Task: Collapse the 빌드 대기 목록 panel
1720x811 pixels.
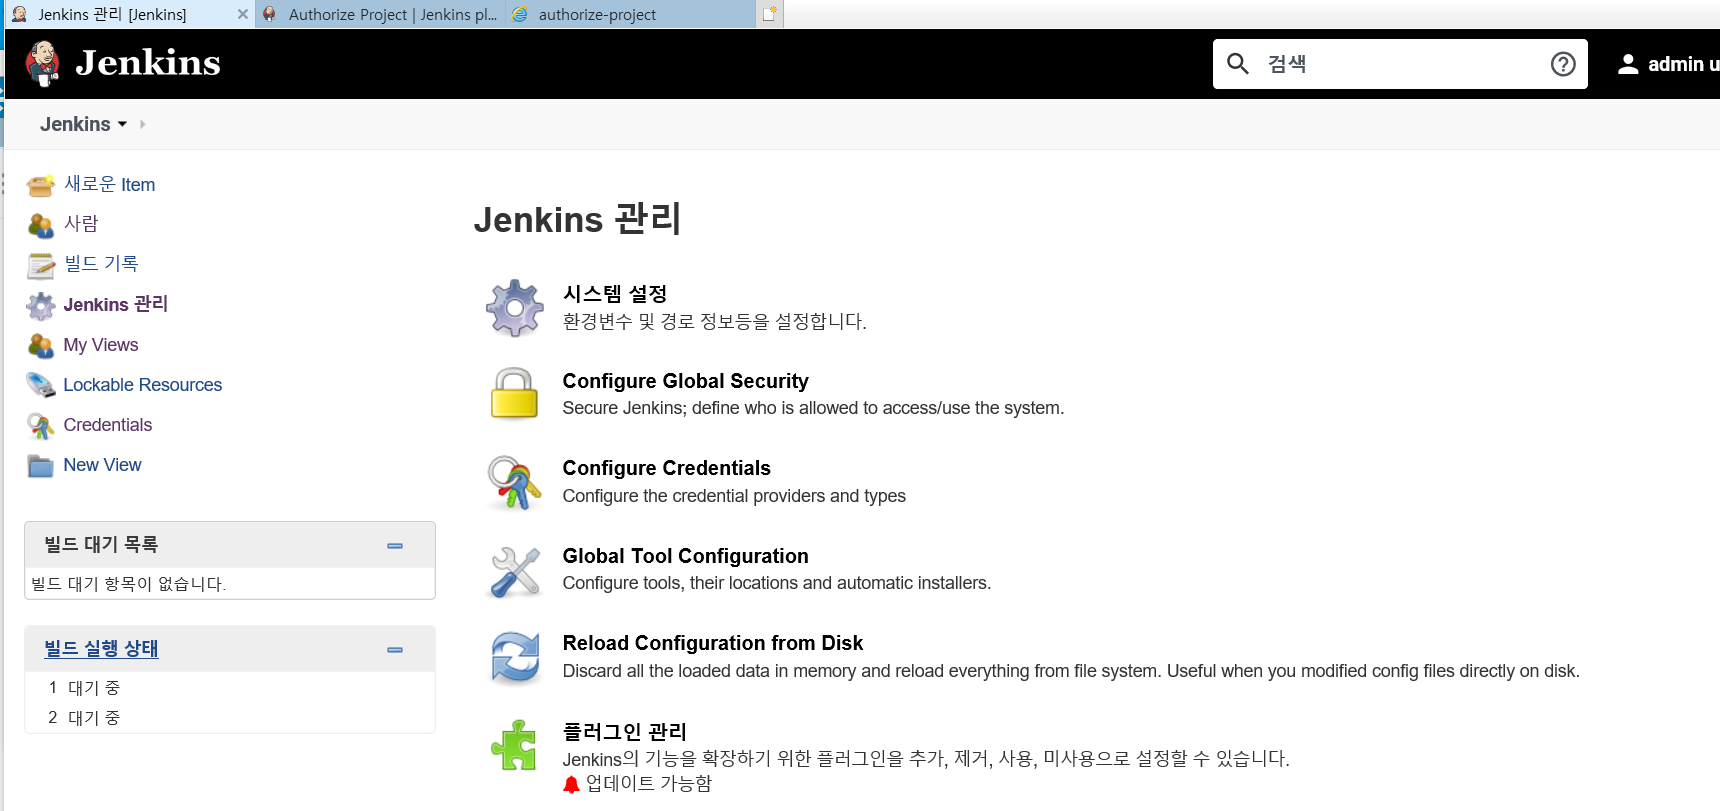Action: point(395,546)
